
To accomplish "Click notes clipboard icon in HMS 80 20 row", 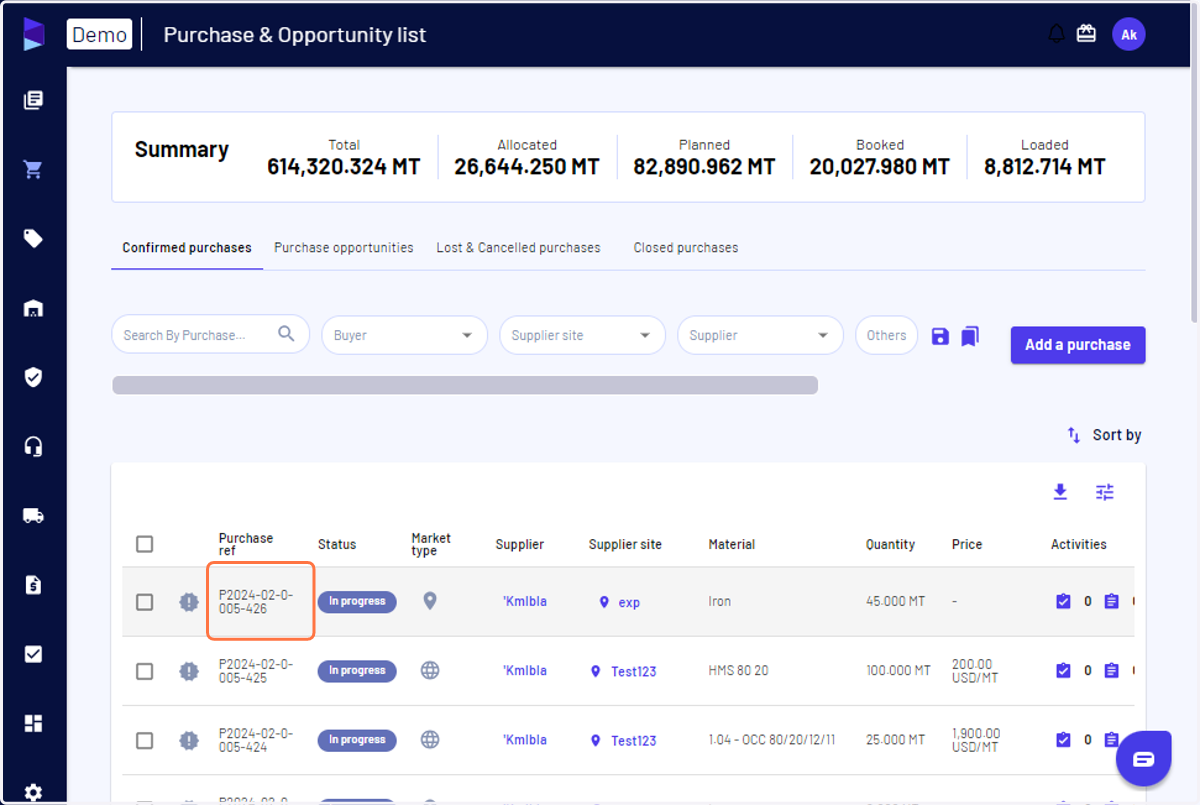I will tap(1111, 670).
